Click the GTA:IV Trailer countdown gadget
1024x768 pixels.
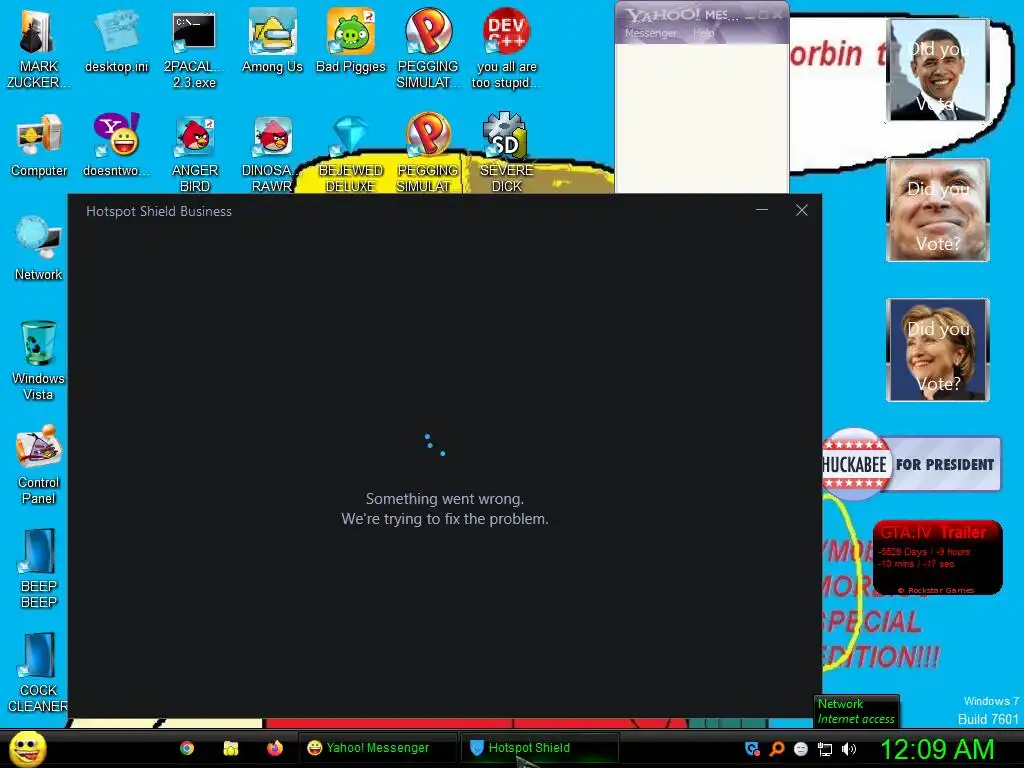[938, 558]
